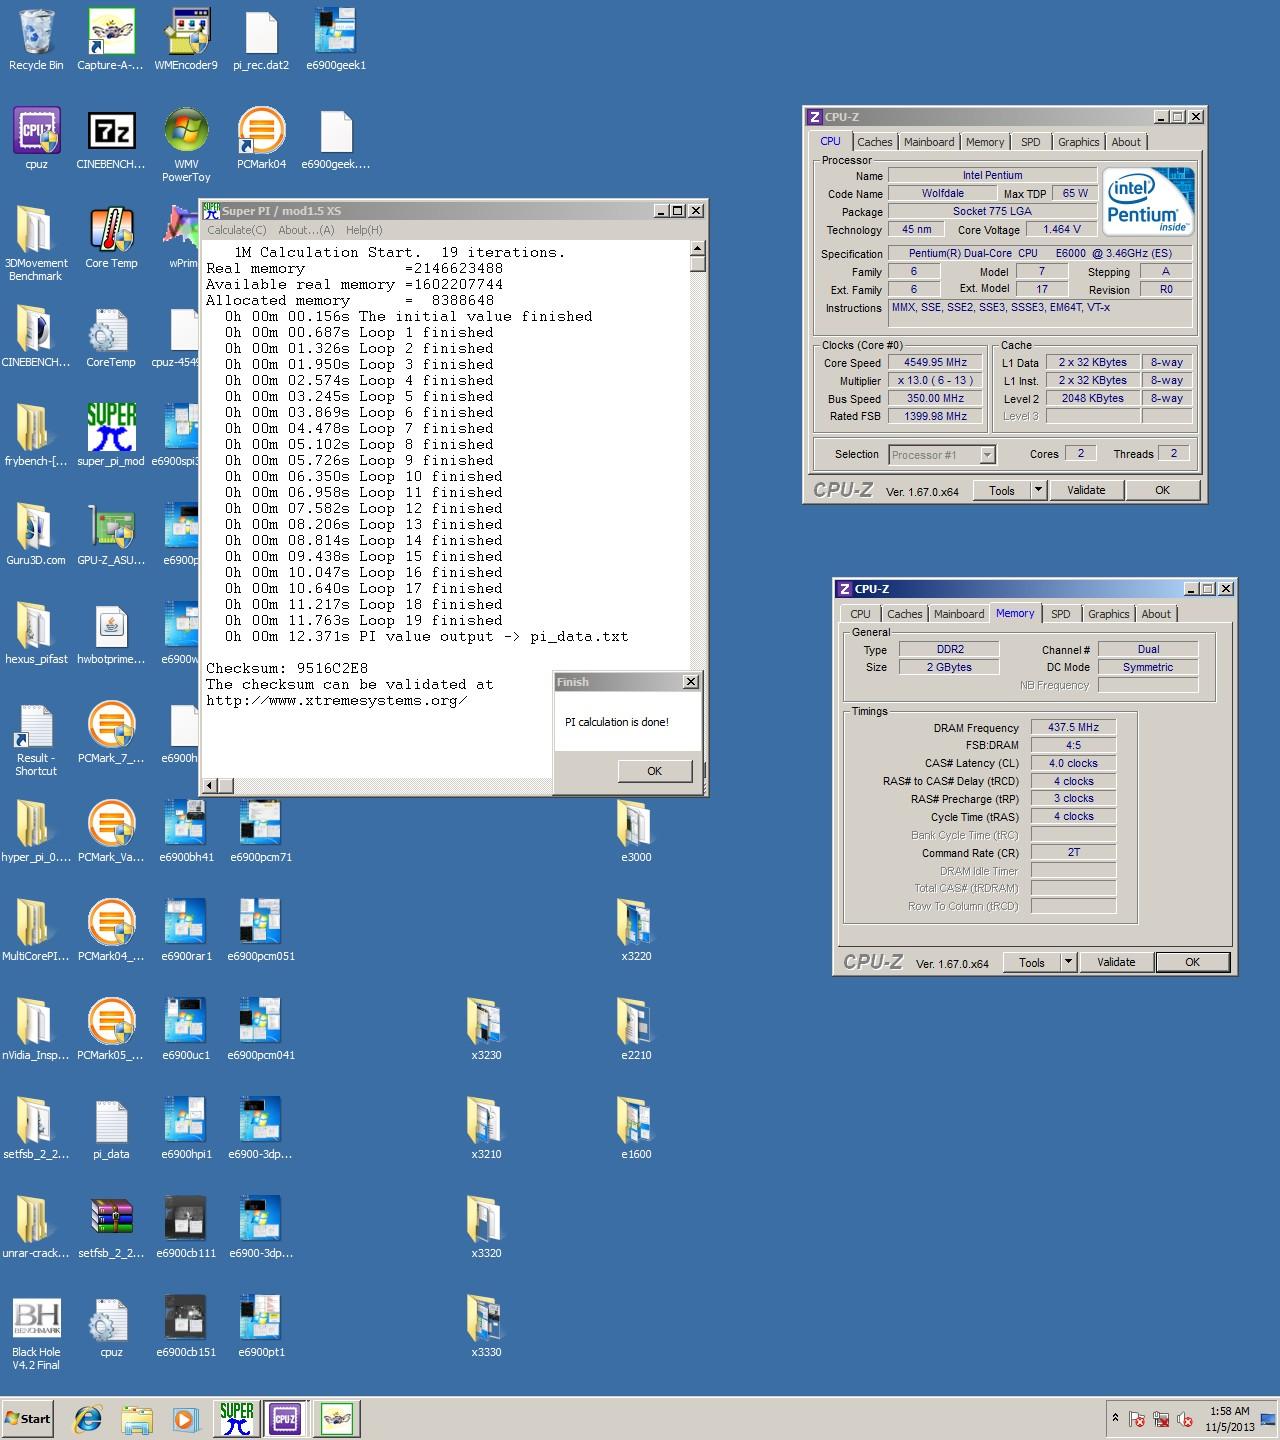Launch the PCMark04 shortcut icon

click(x=261, y=139)
